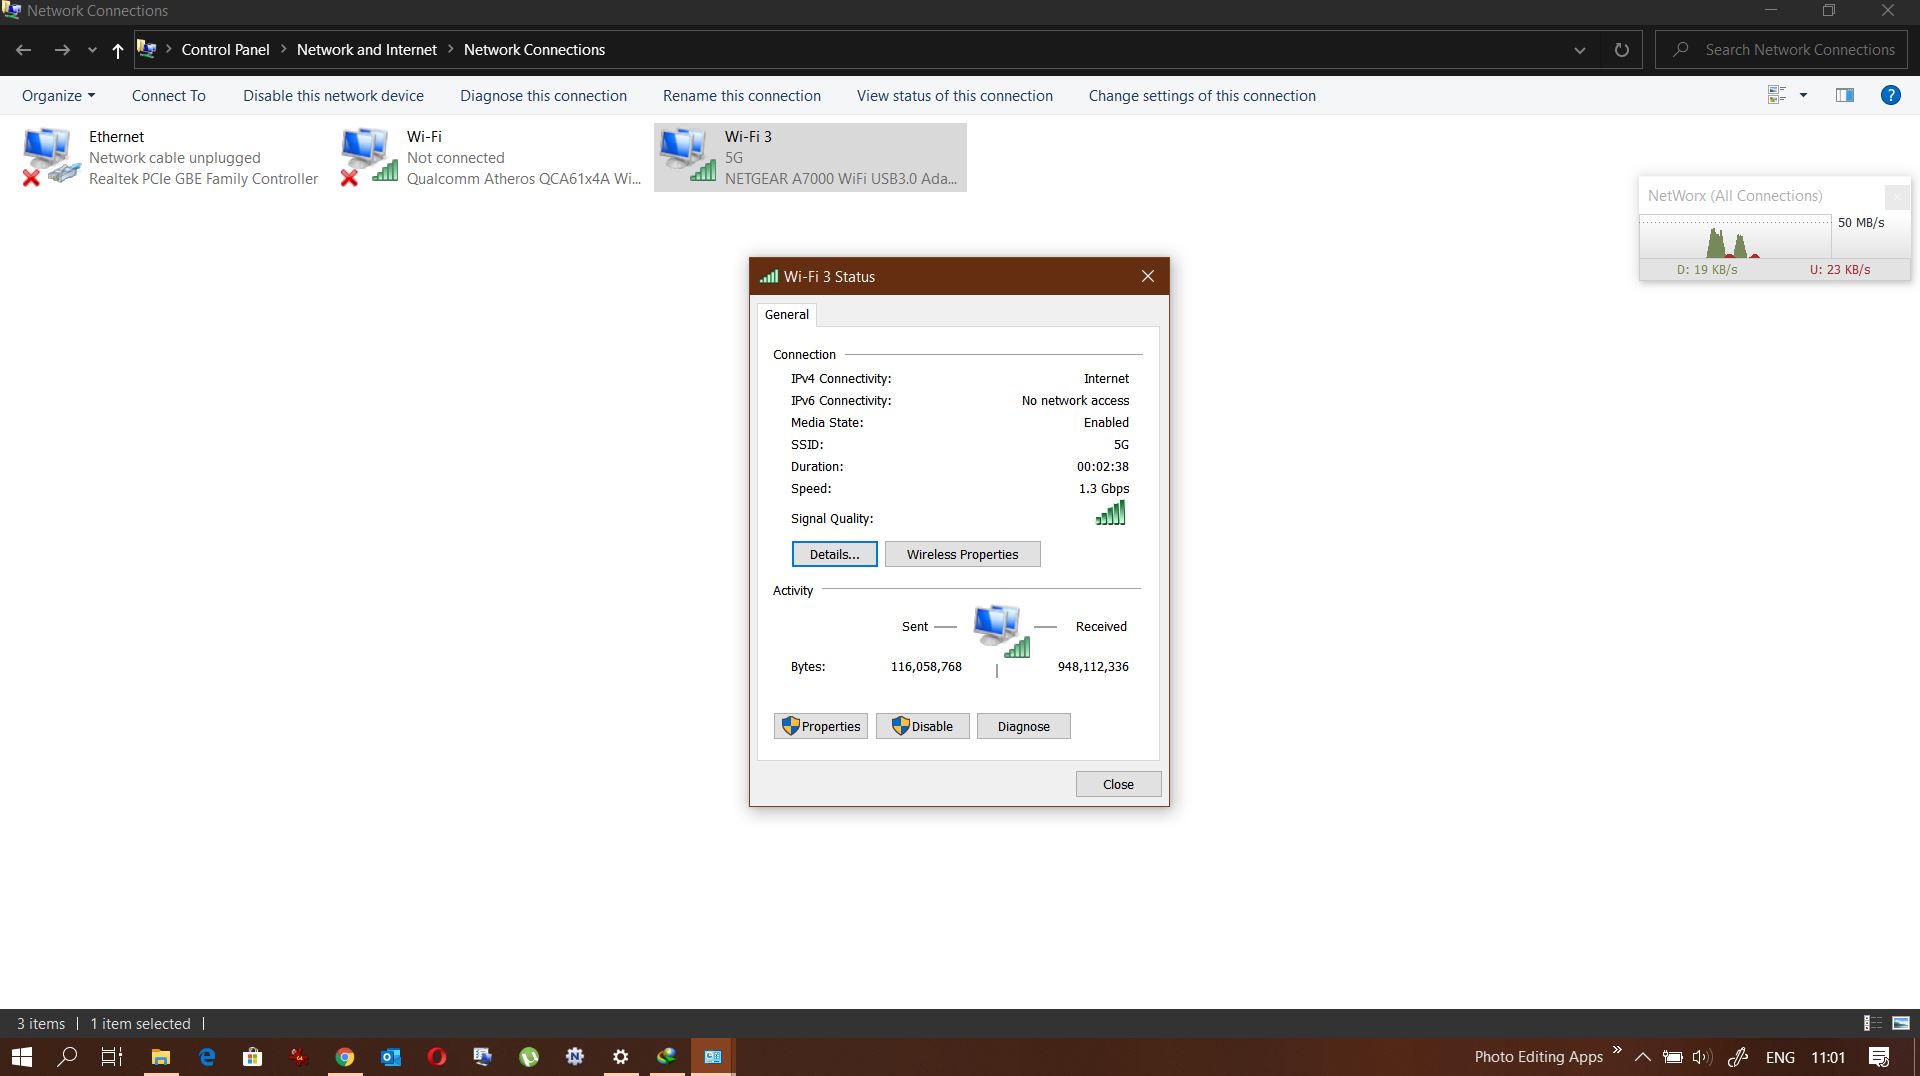Refresh the Network Connections view
The height and width of the screenshot is (1076, 1920).
(1621, 50)
